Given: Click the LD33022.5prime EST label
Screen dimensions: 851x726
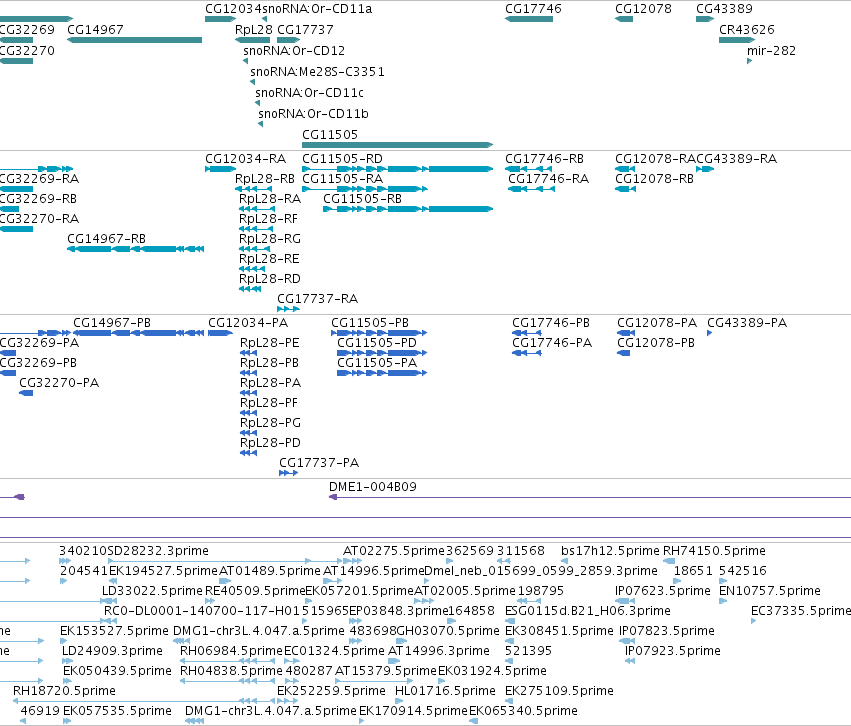Looking at the screenshot, I should 153,591.
